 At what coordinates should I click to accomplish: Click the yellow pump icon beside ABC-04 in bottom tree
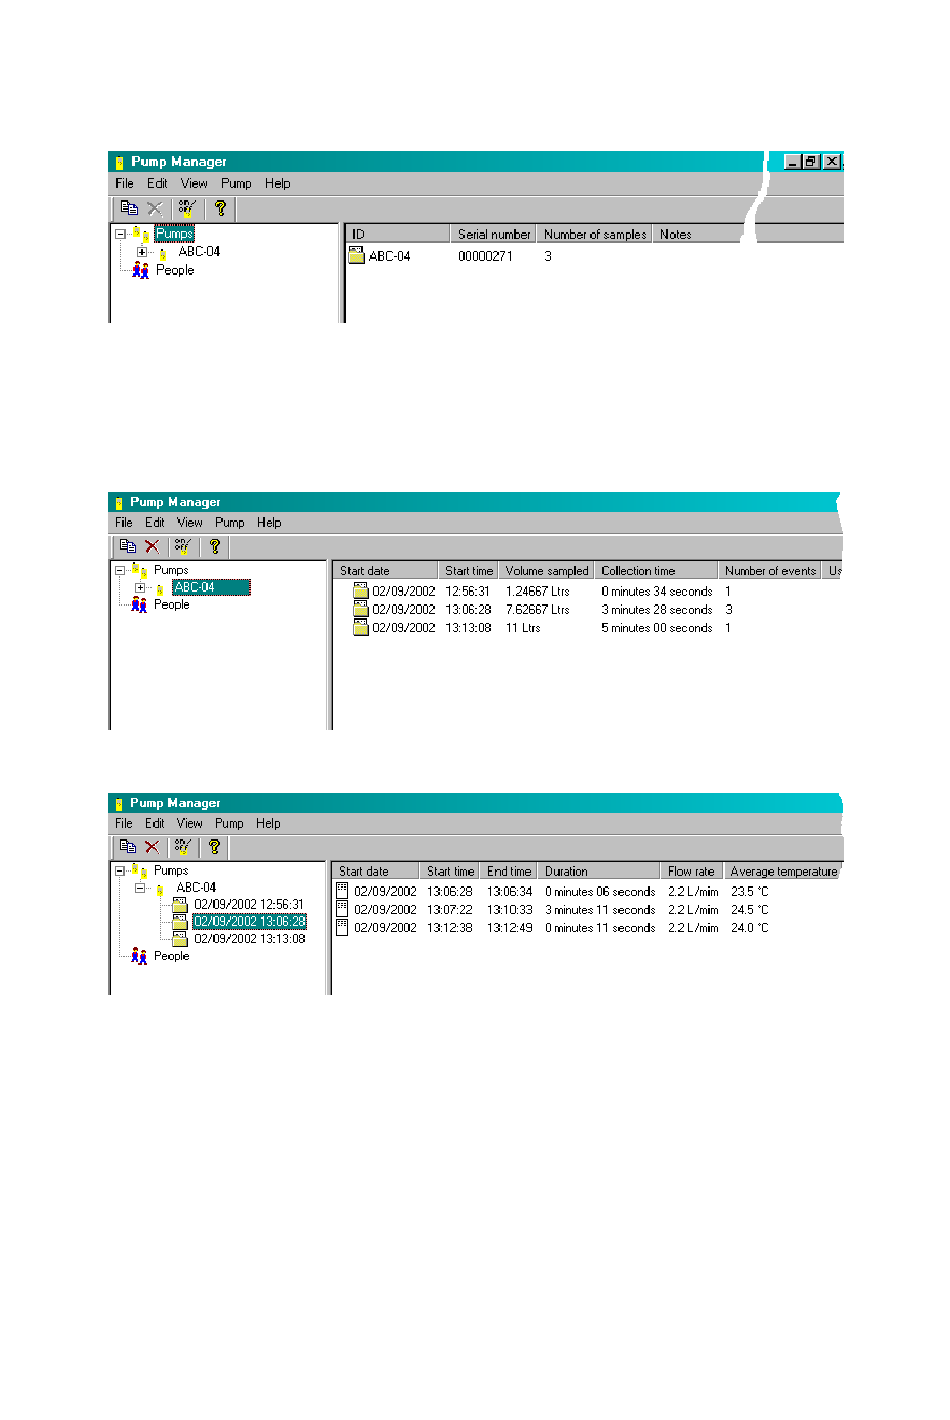click(x=160, y=888)
